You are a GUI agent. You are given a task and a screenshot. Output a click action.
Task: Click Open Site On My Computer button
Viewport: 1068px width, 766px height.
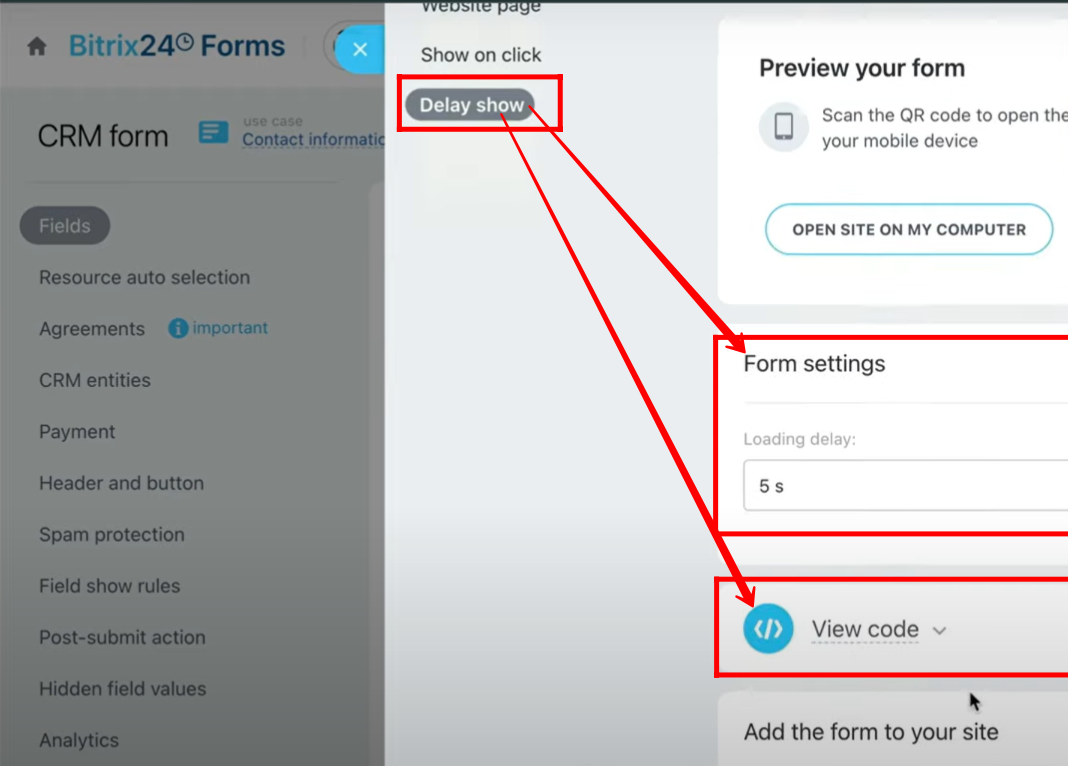(909, 229)
